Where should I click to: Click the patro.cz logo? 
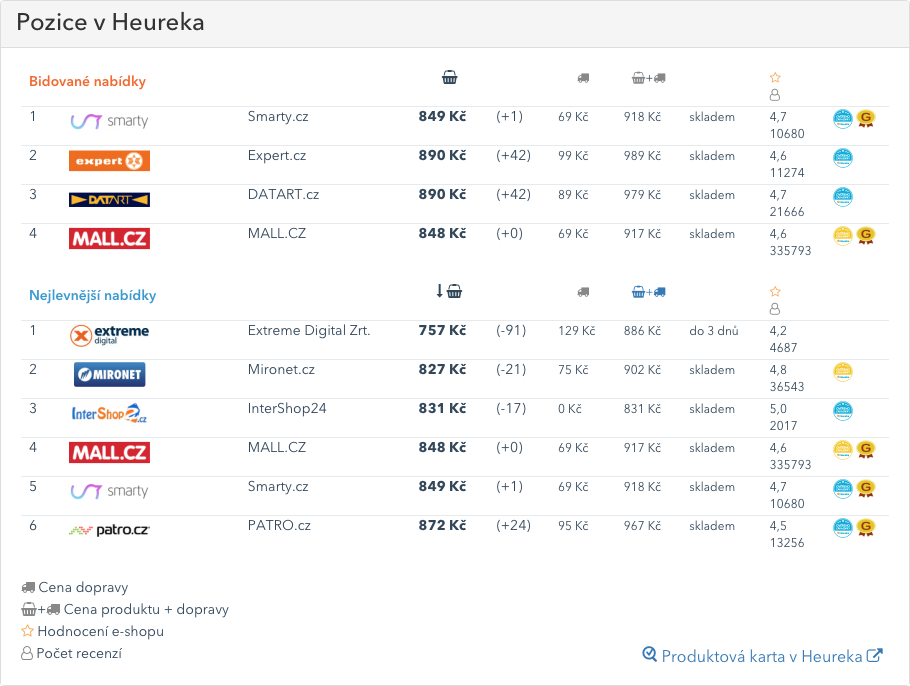tap(109, 530)
